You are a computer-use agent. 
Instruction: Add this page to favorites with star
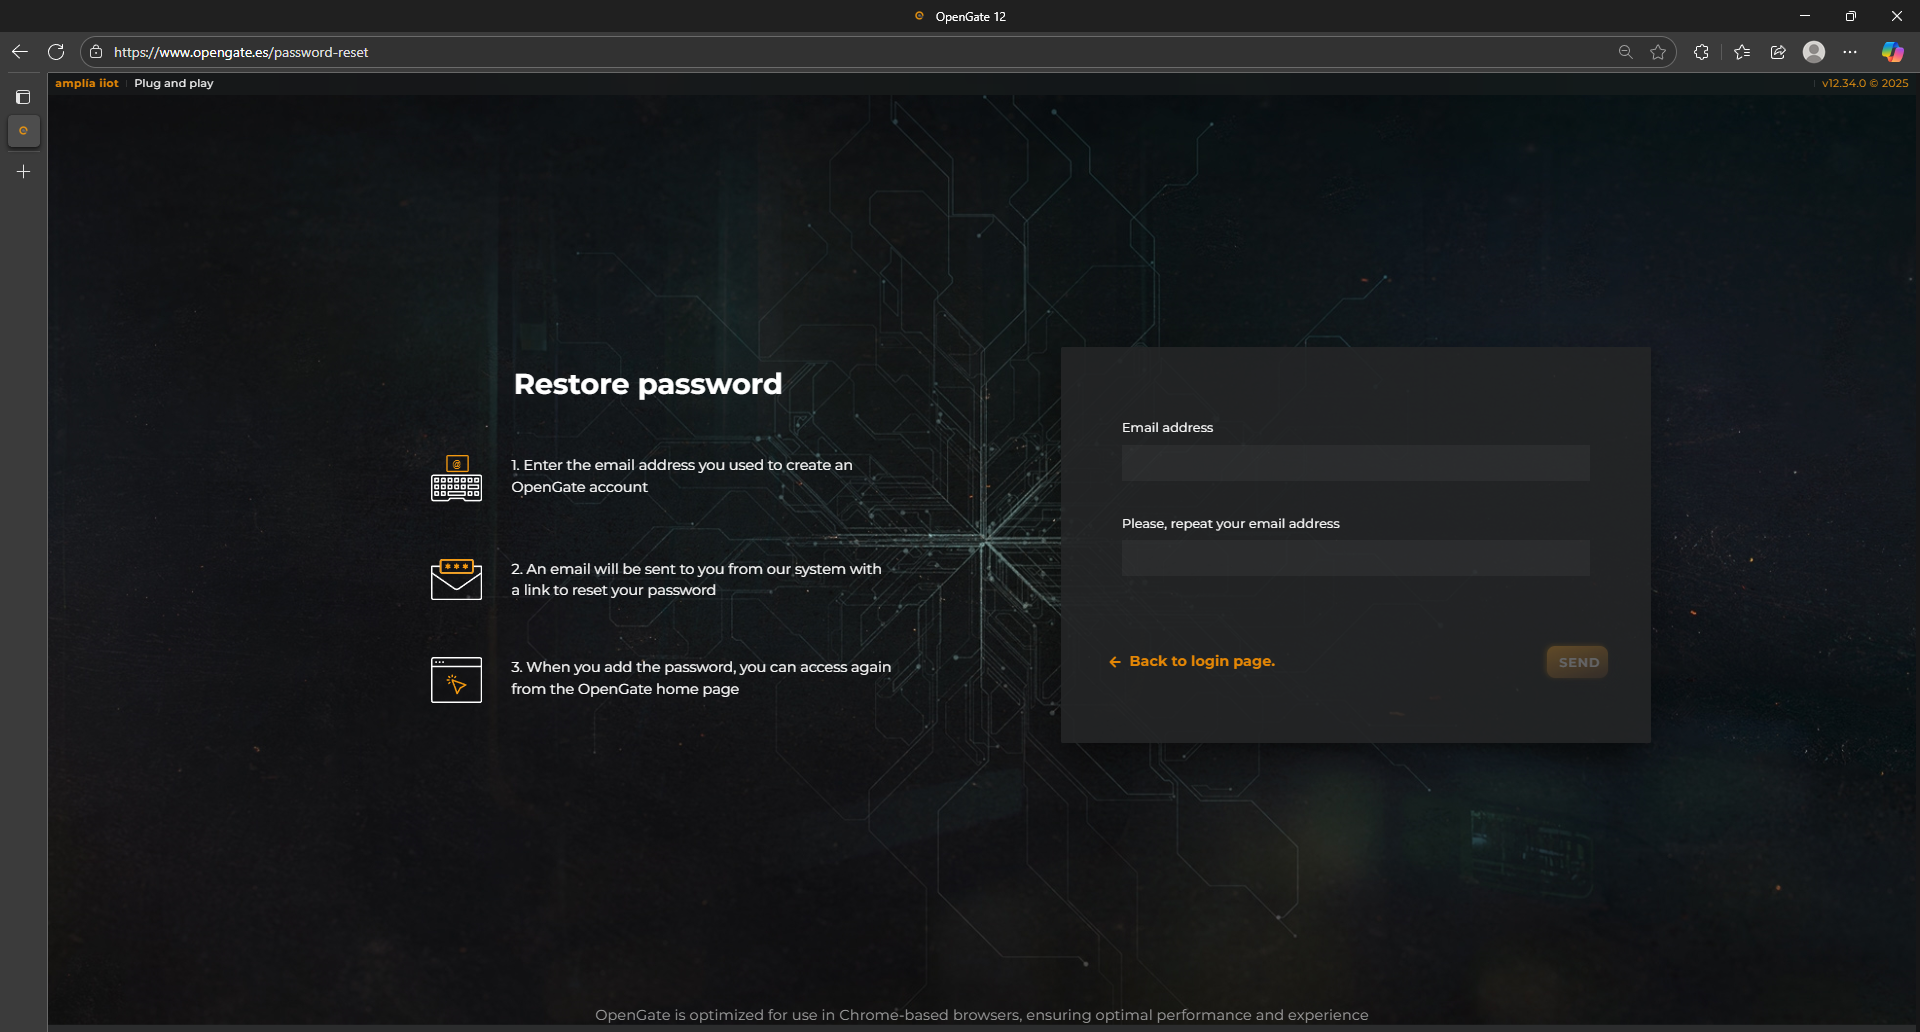click(x=1658, y=52)
